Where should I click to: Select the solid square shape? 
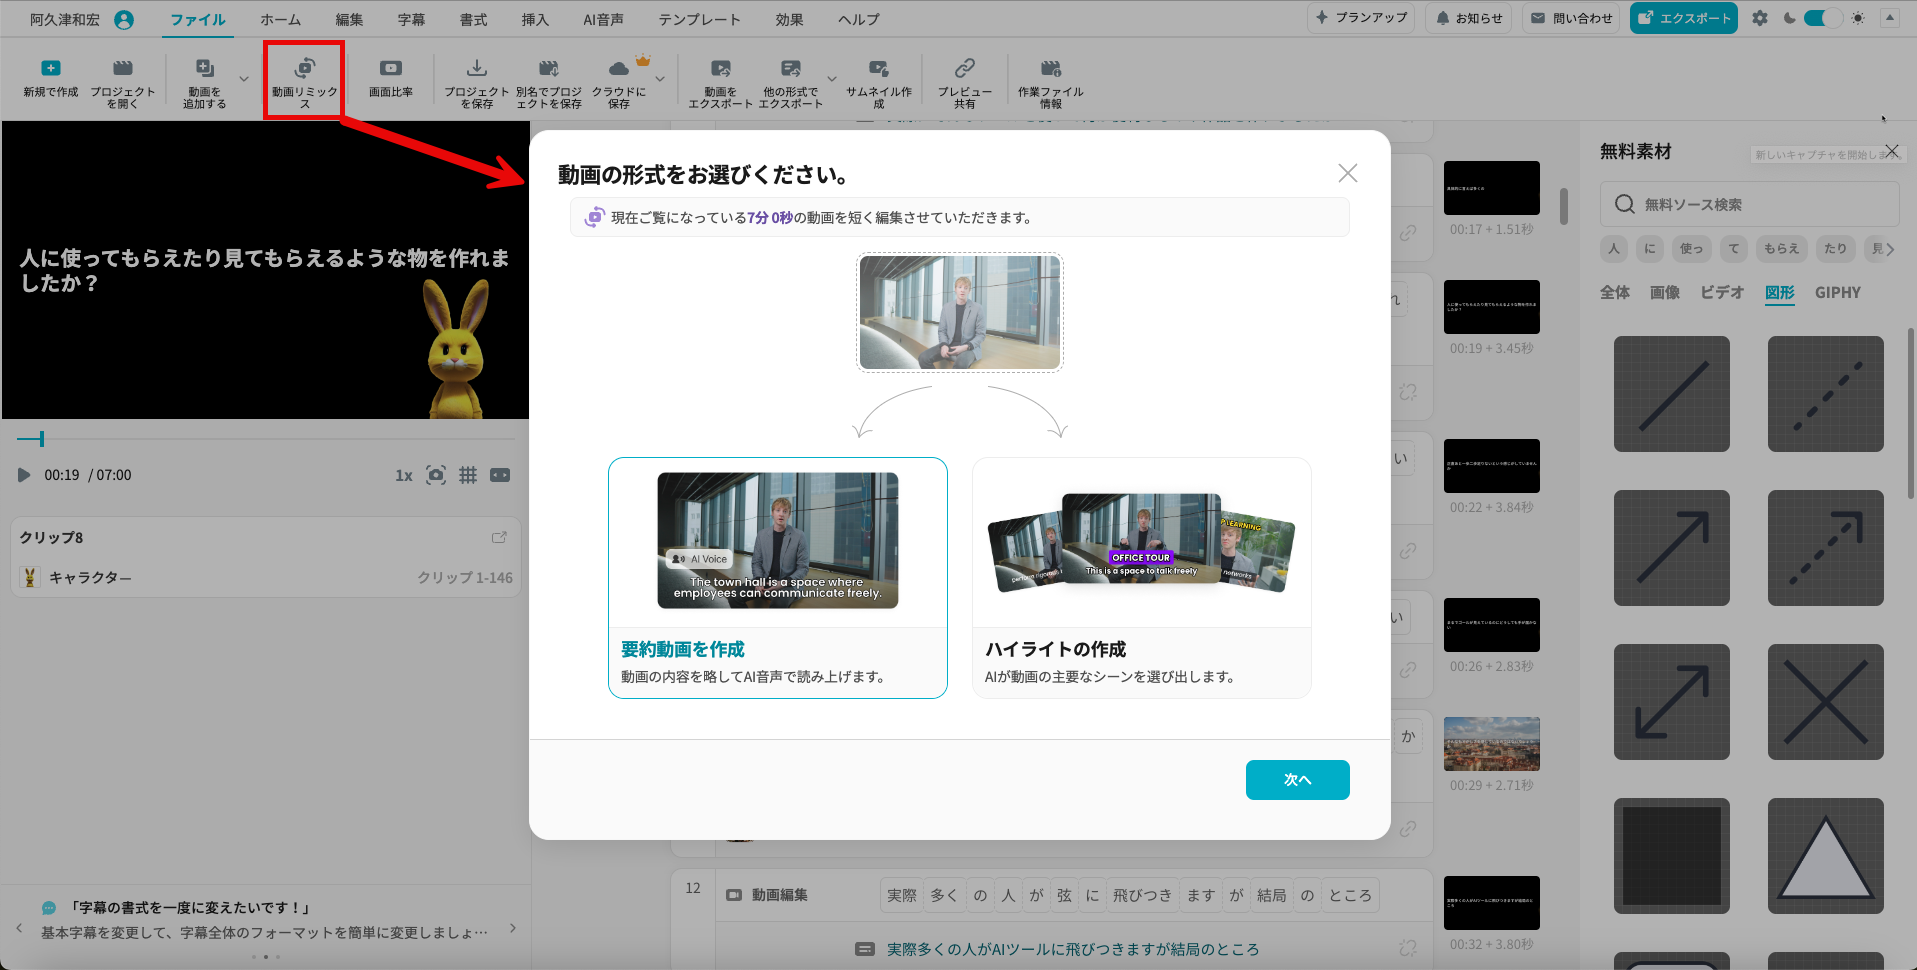pyautogui.click(x=1671, y=856)
